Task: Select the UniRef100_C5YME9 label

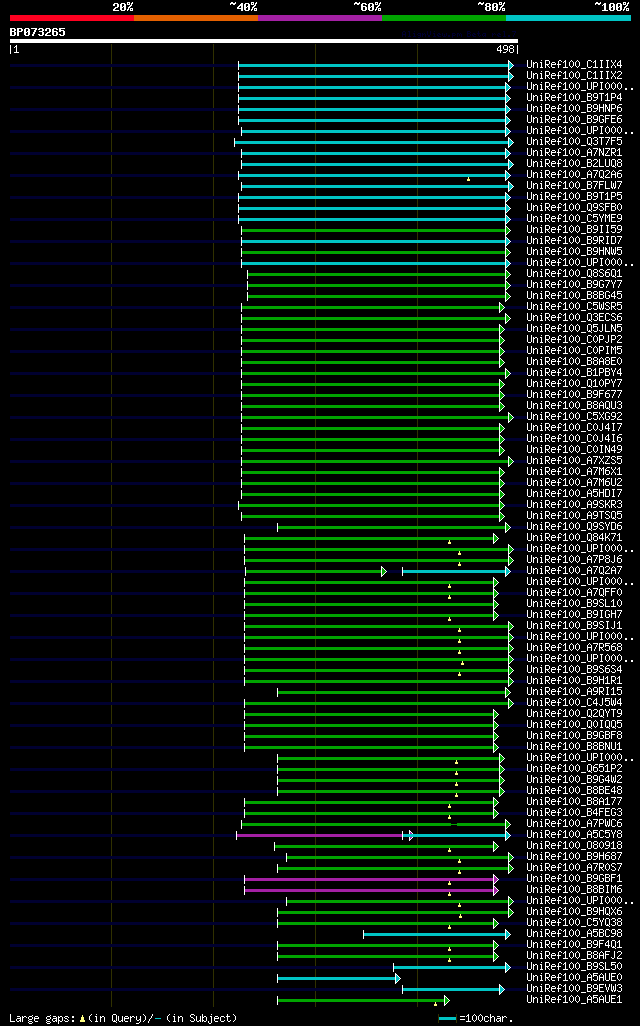Action: click(575, 219)
